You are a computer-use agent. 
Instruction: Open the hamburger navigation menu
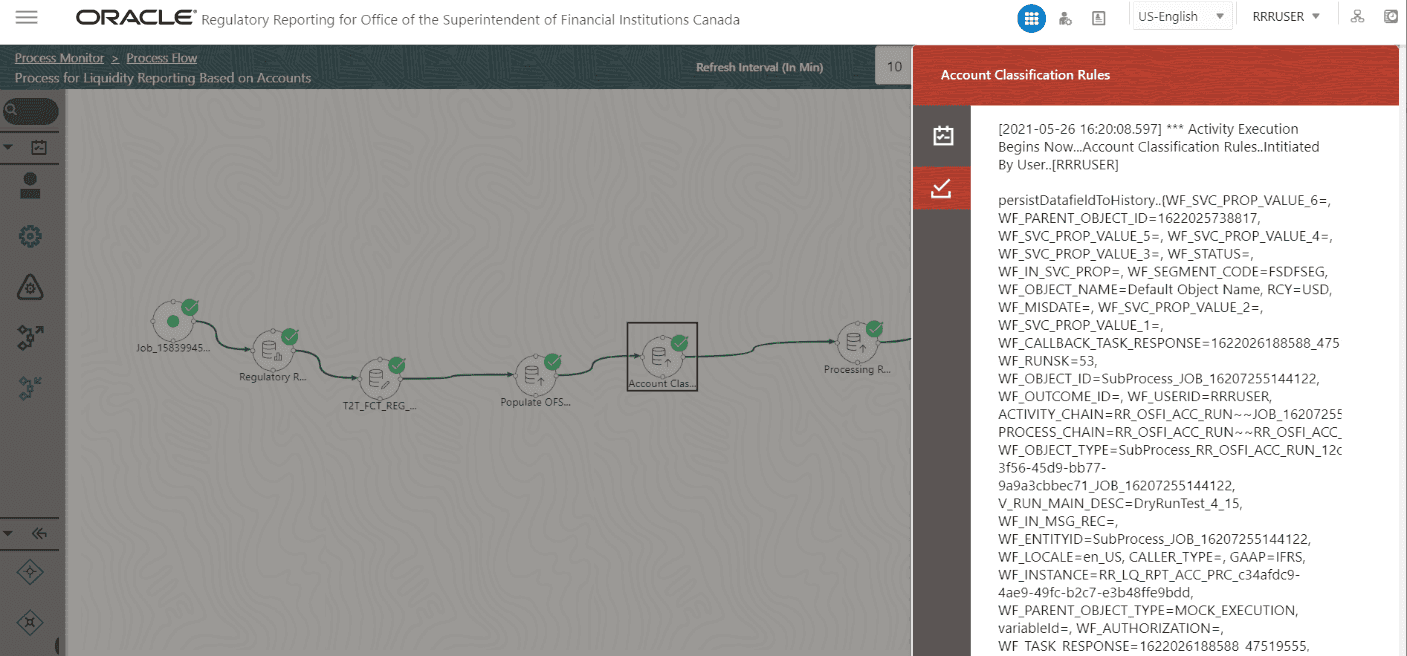click(27, 17)
